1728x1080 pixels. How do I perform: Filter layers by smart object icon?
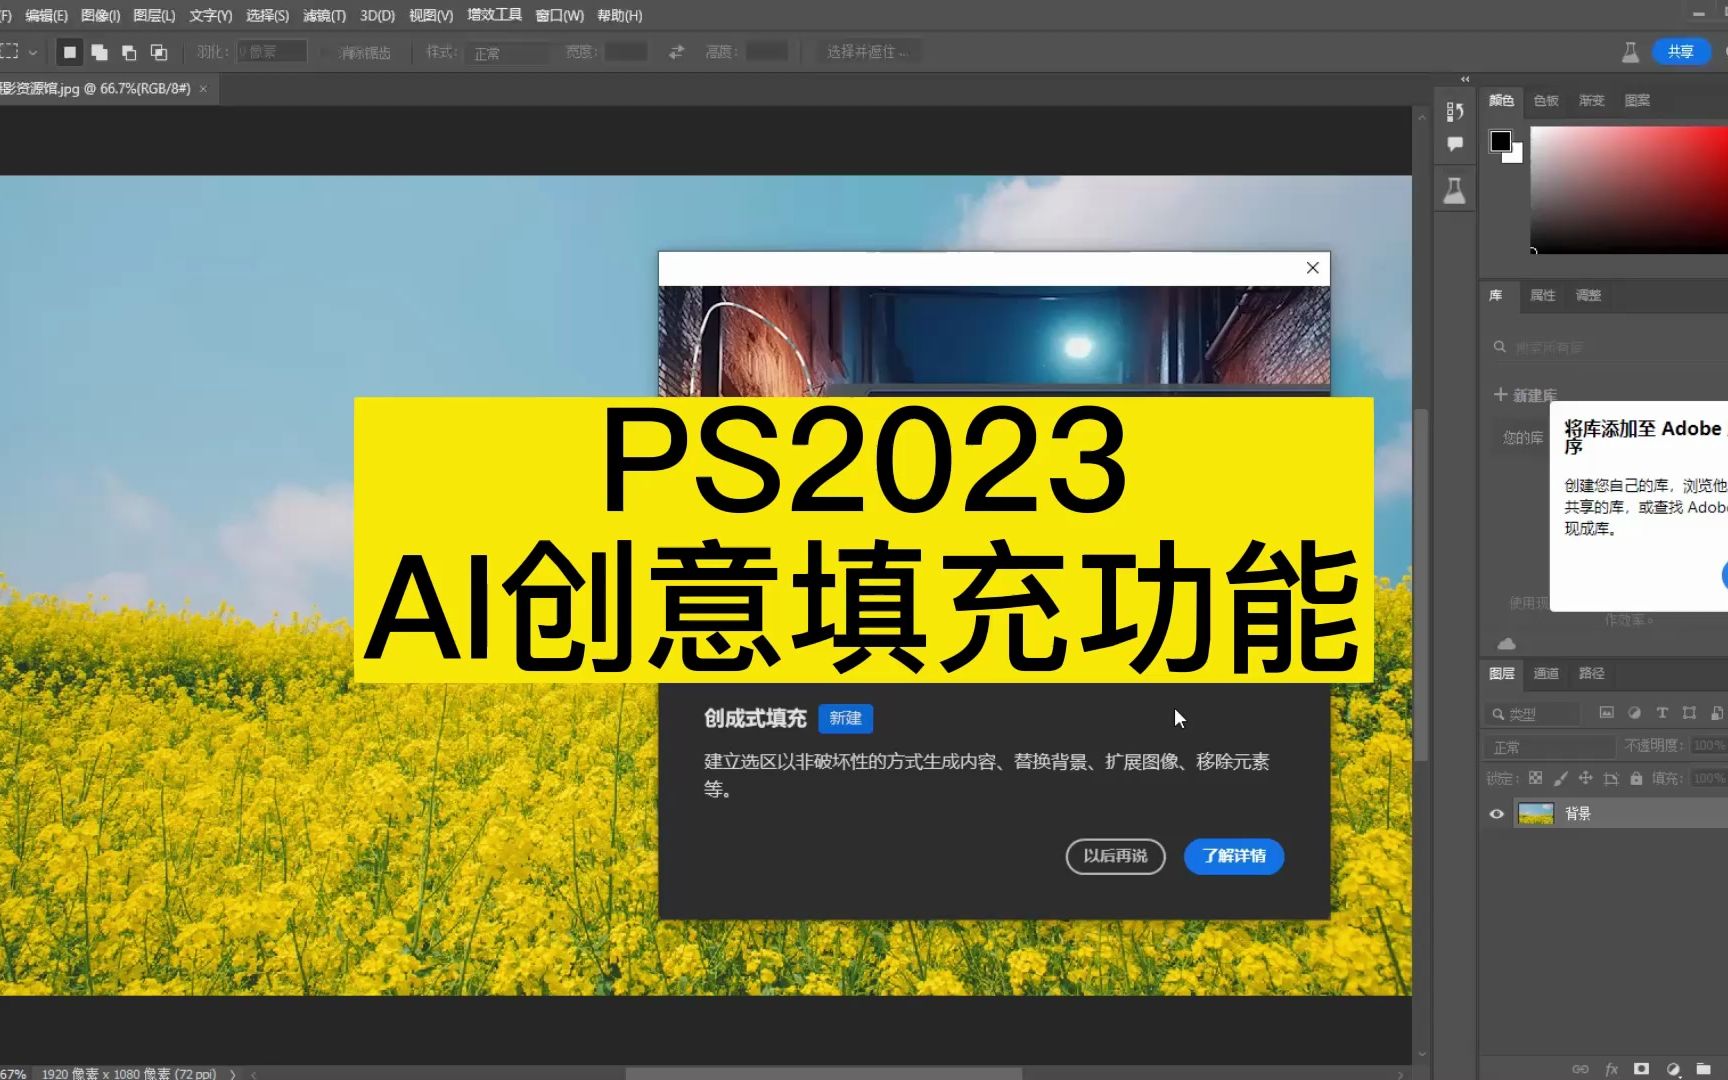(1717, 713)
